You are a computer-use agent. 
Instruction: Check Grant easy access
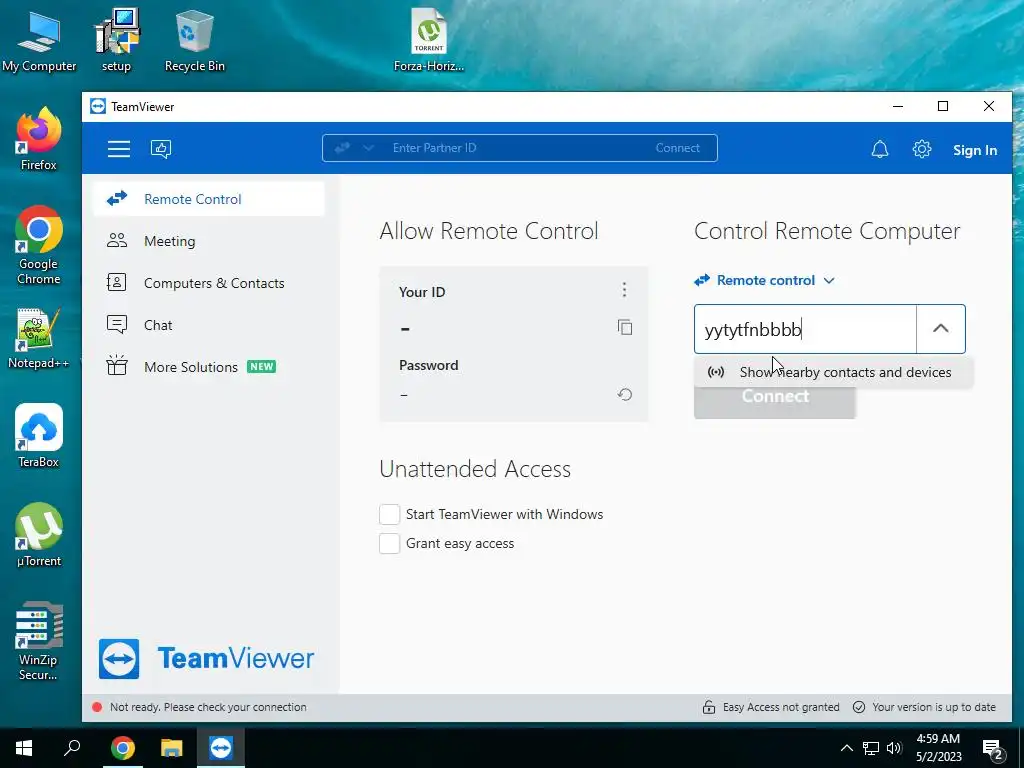(x=389, y=543)
